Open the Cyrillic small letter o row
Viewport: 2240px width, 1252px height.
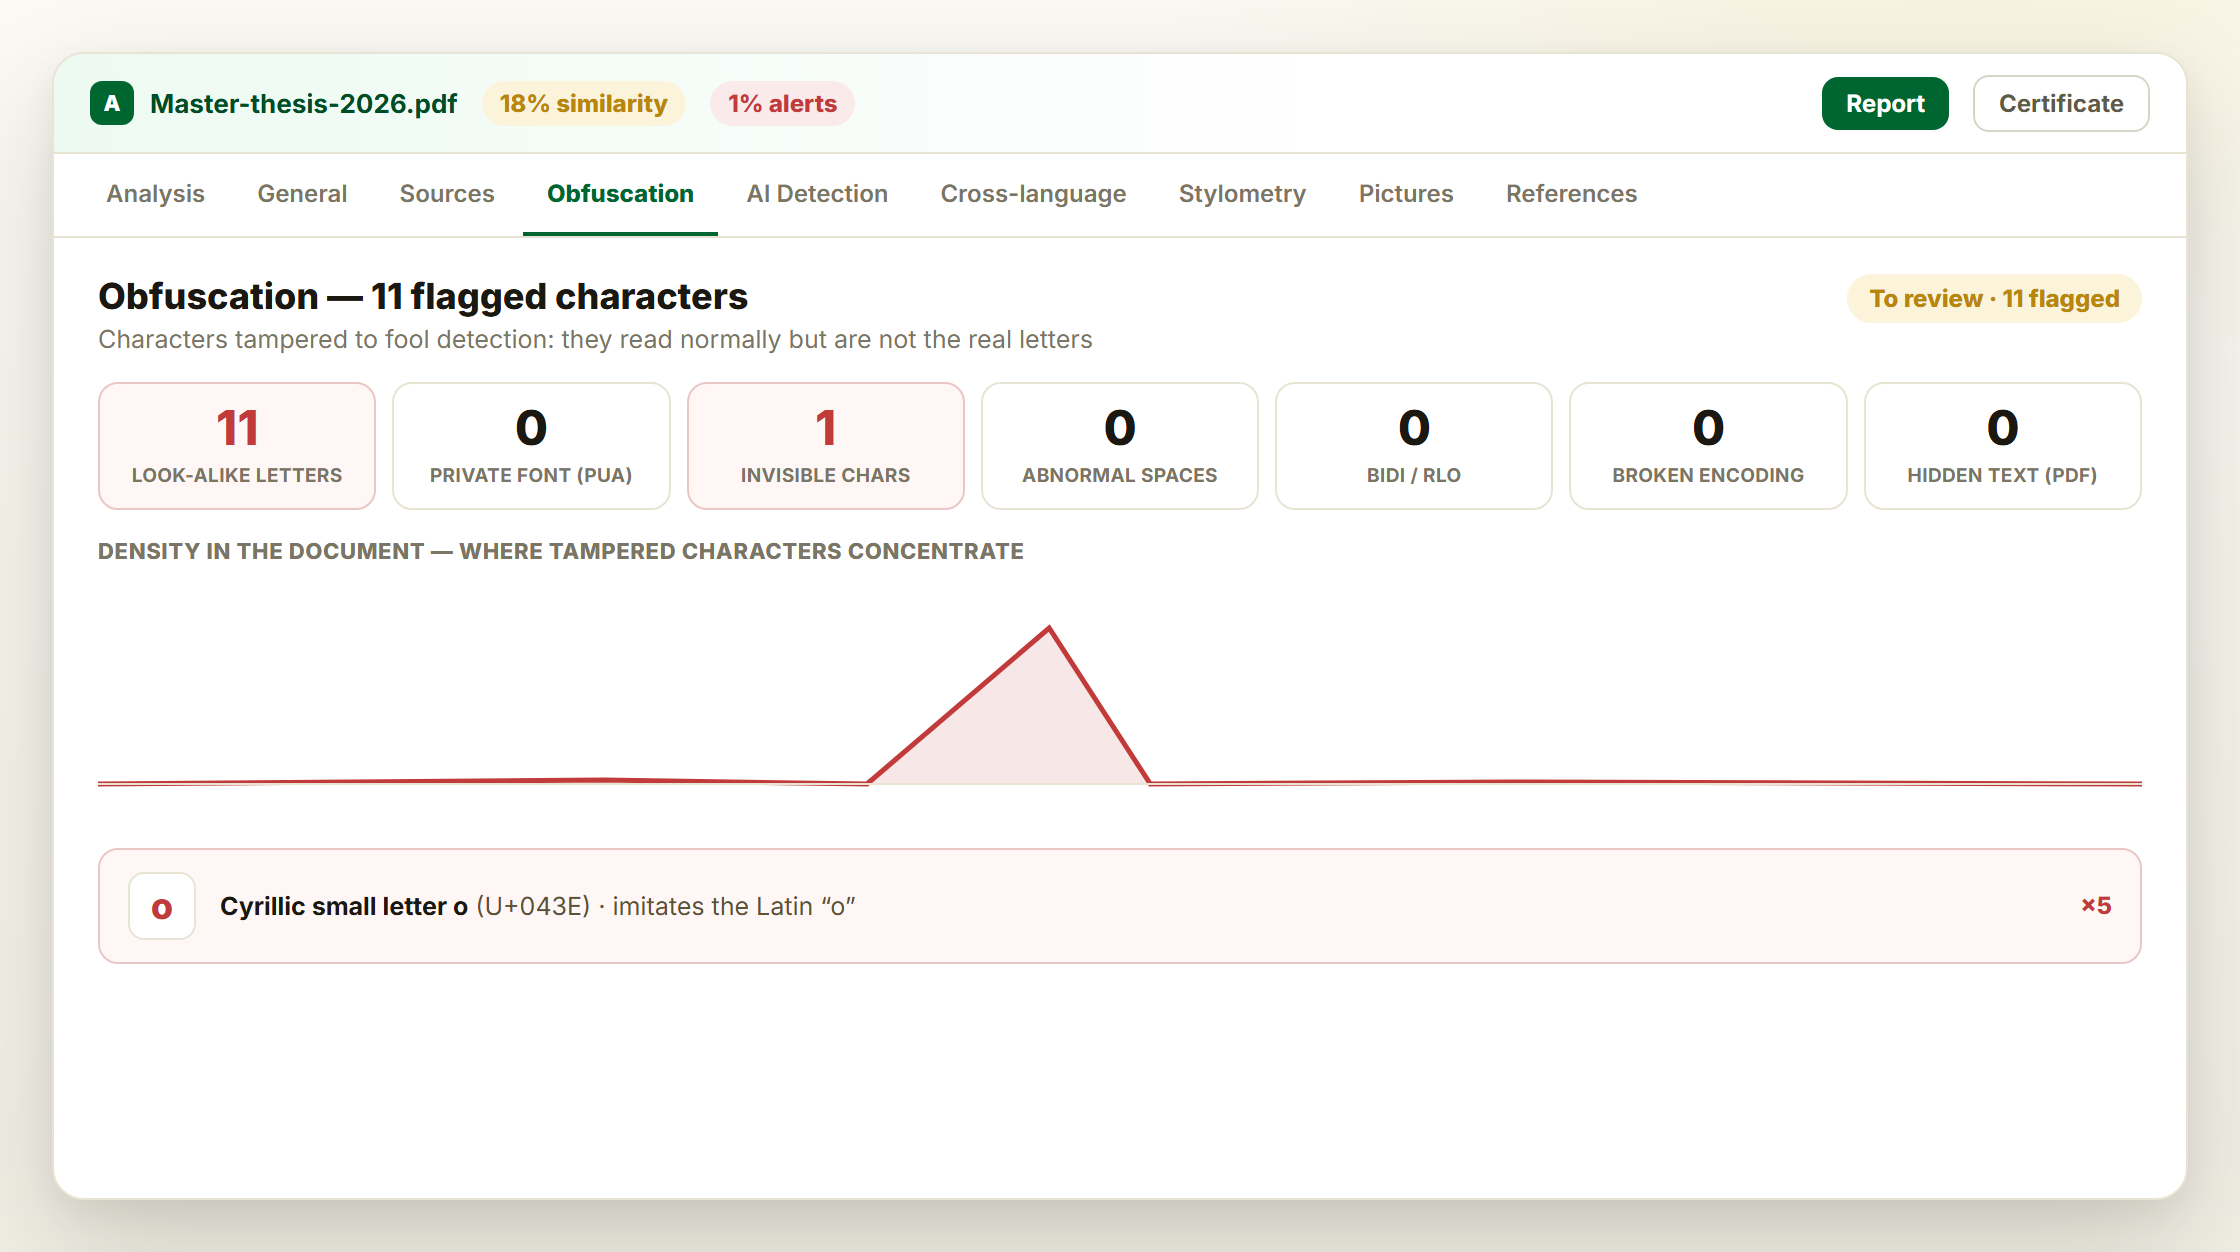[x=1120, y=906]
